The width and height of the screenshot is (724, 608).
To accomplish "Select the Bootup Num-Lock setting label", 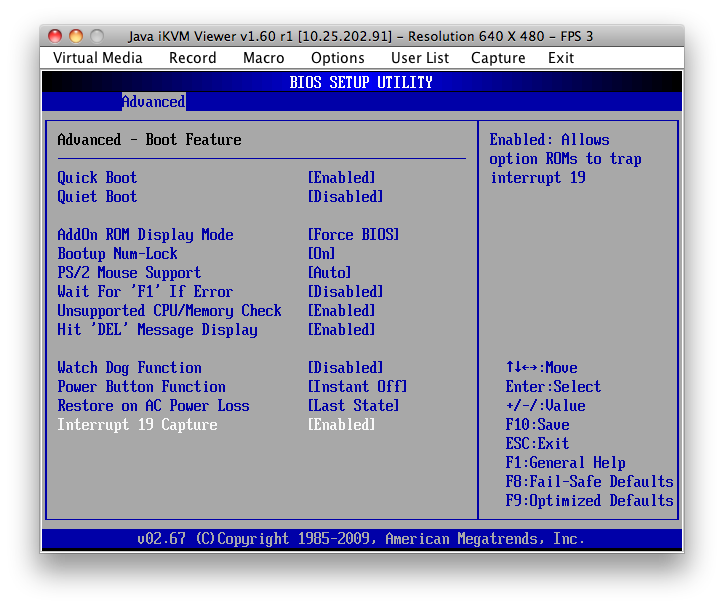I will (x=117, y=254).
